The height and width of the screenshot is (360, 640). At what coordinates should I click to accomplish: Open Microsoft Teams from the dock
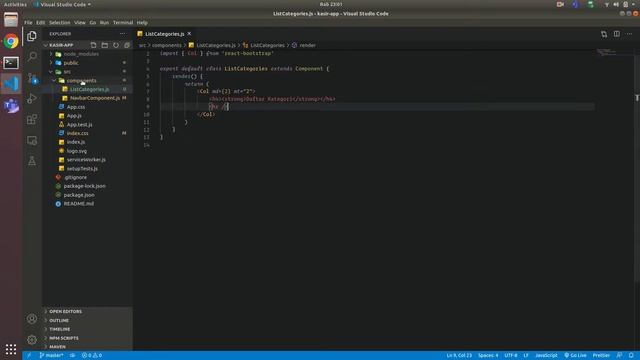point(11,105)
